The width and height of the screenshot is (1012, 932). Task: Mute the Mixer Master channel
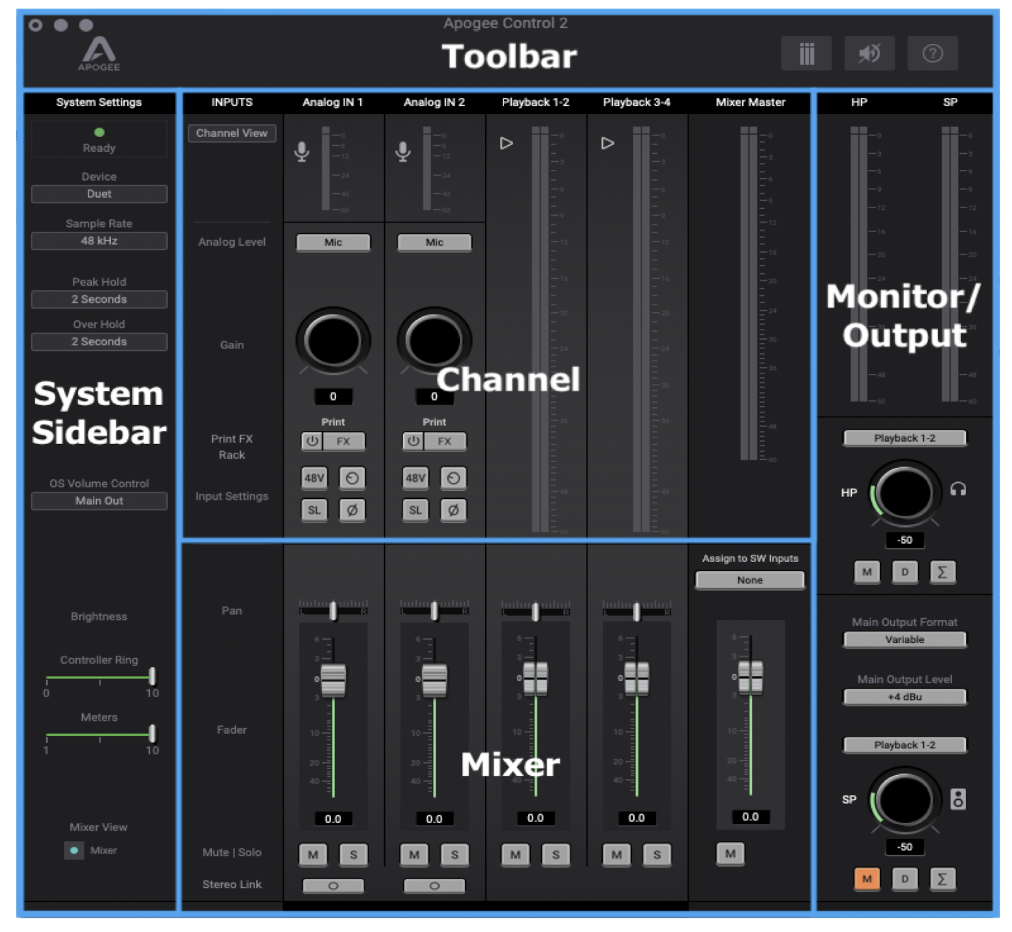(x=730, y=854)
